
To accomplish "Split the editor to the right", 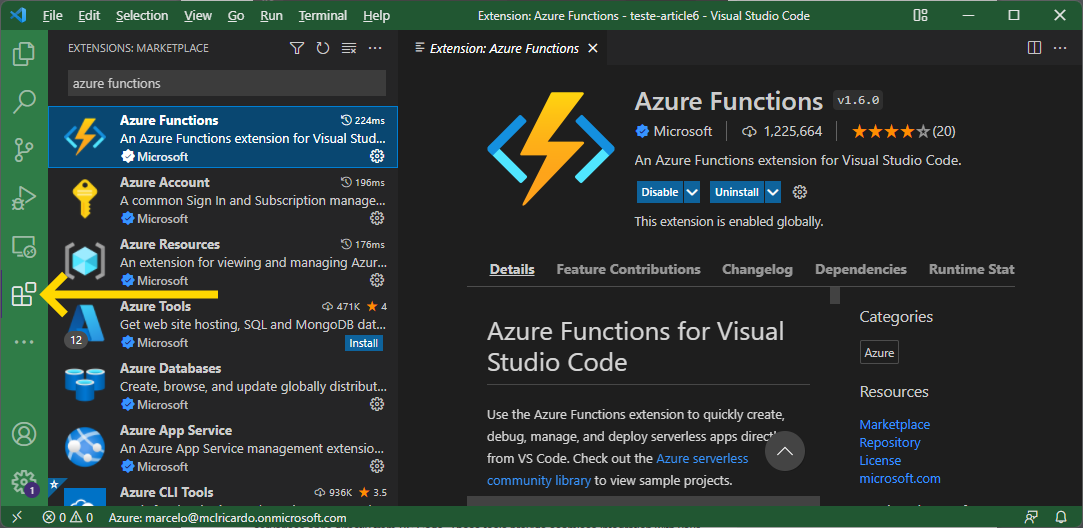I will coord(1034,48).
